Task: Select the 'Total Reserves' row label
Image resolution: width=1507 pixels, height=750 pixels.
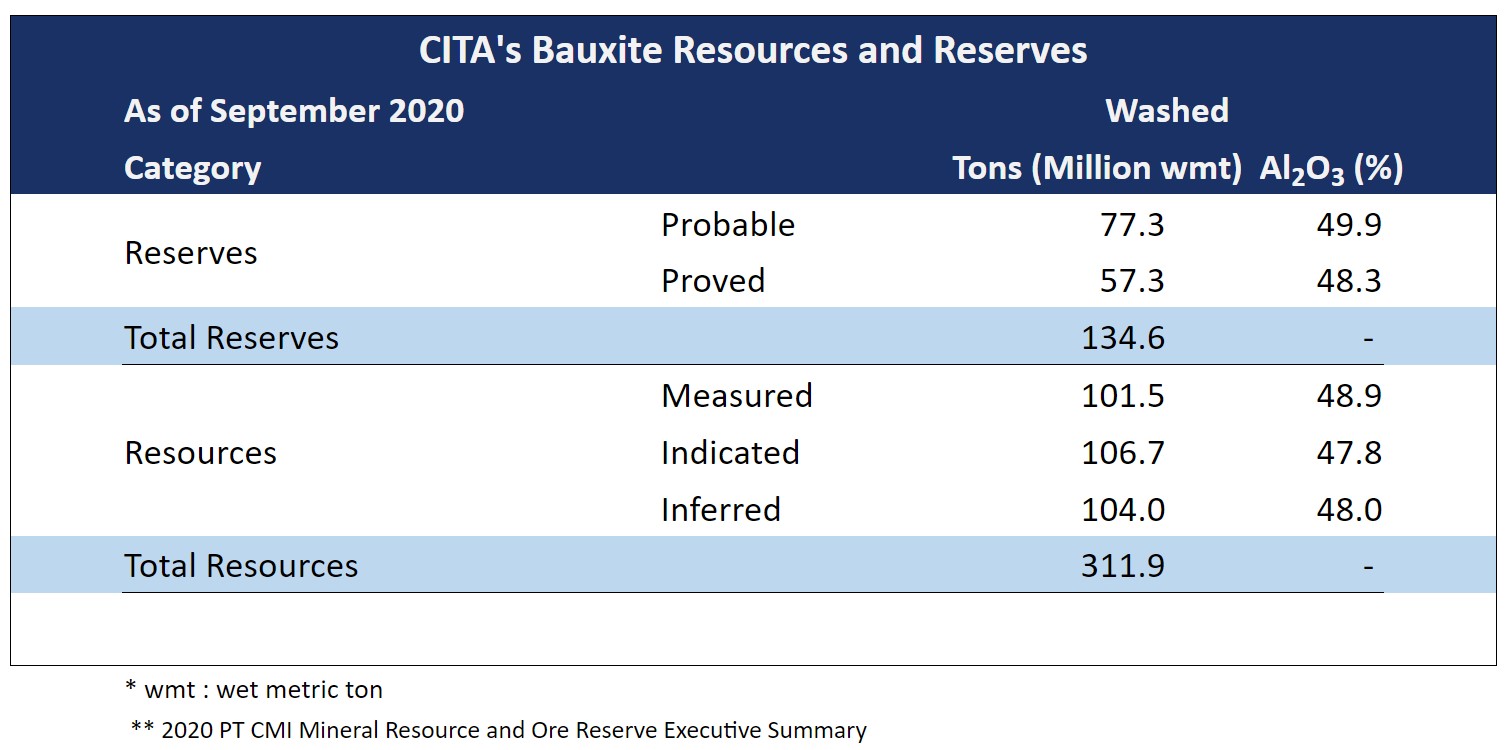Action: click(231, 338)
